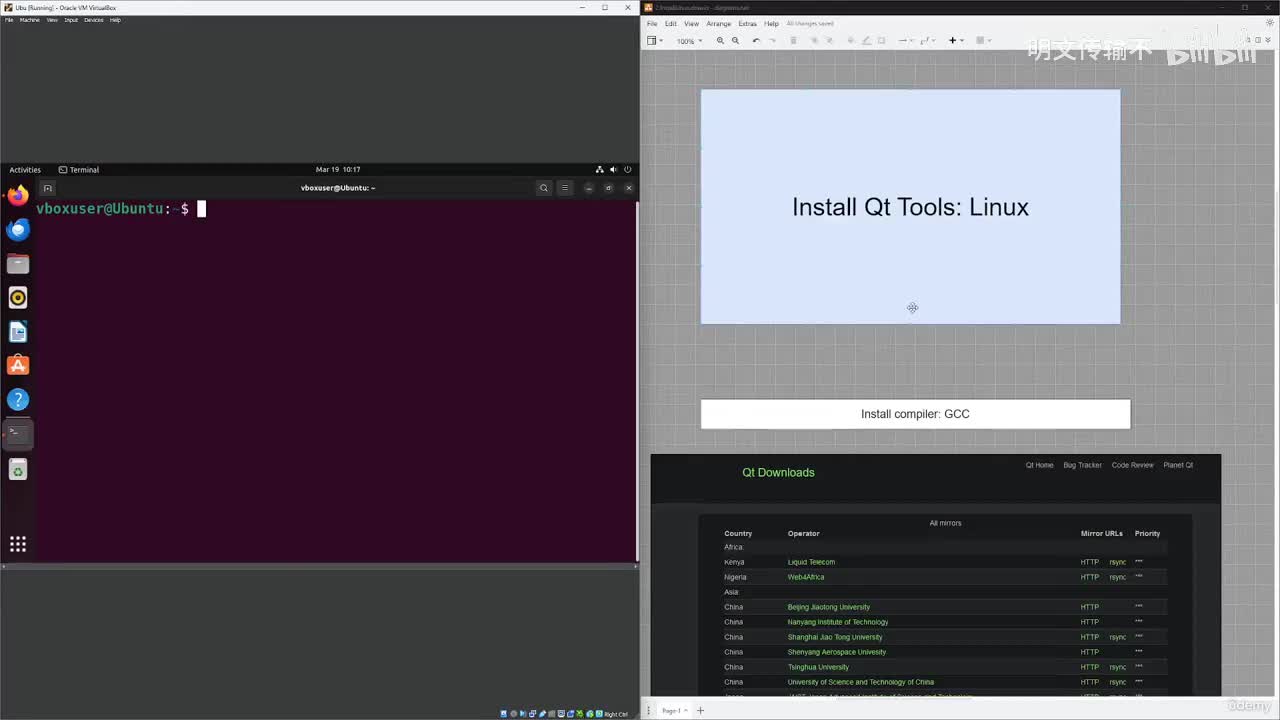
Task: Click the Web4Africa operator link
Action: coord(806,577)
